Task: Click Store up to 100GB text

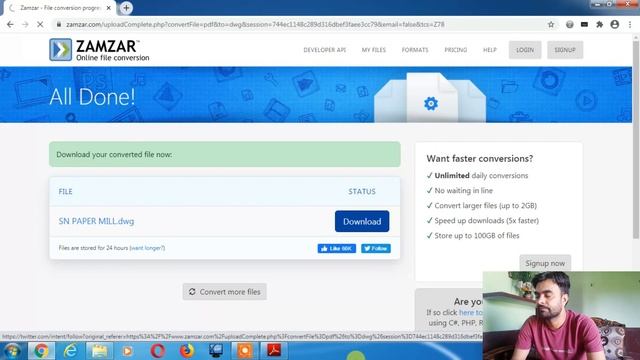Action: pos(477,236)
